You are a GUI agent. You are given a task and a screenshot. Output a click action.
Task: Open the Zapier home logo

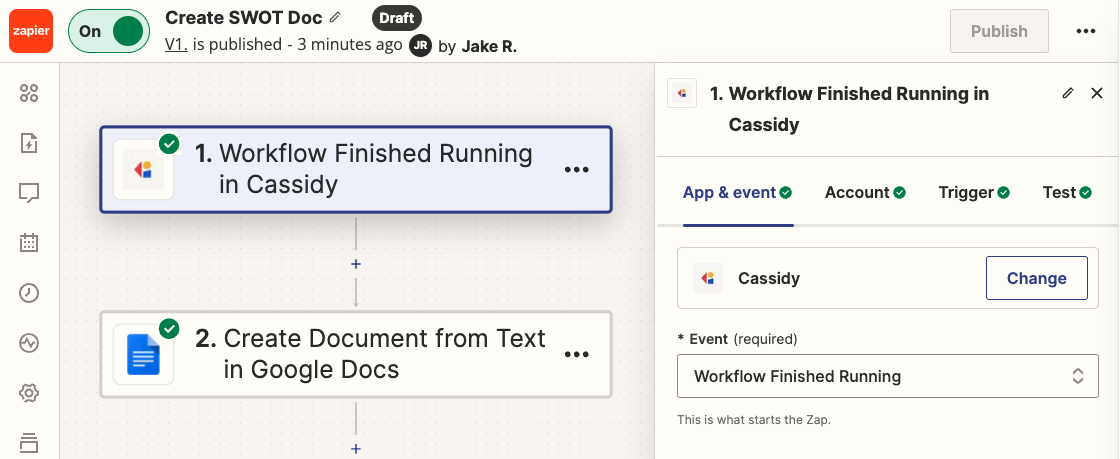(31, 31)
